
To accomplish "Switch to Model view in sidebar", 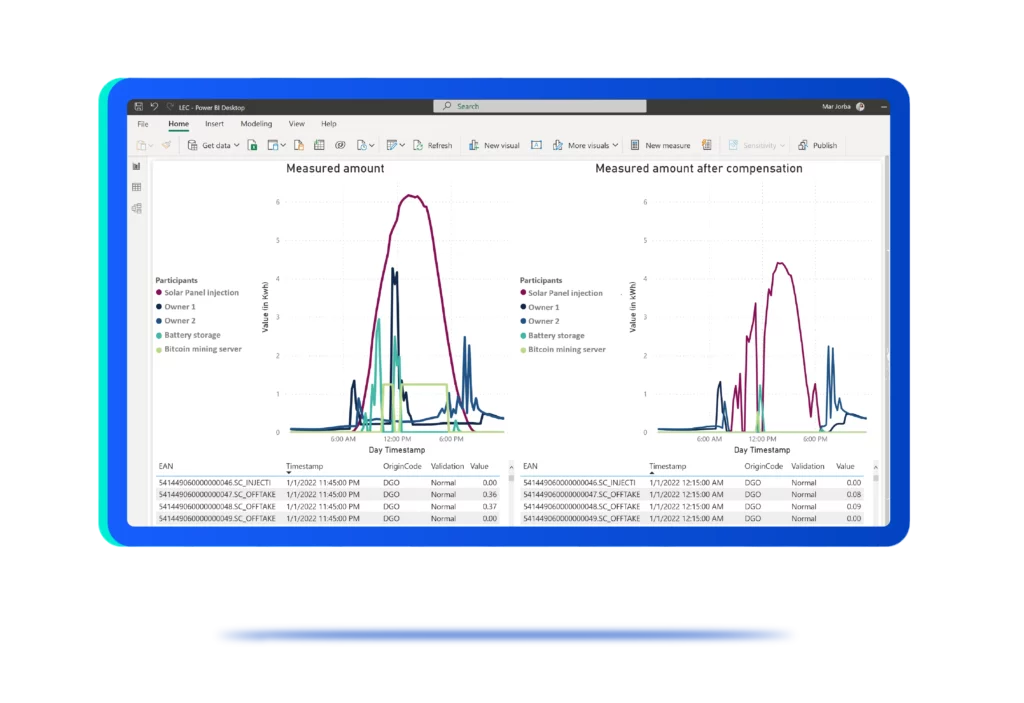I will click(x=136, y=208).
